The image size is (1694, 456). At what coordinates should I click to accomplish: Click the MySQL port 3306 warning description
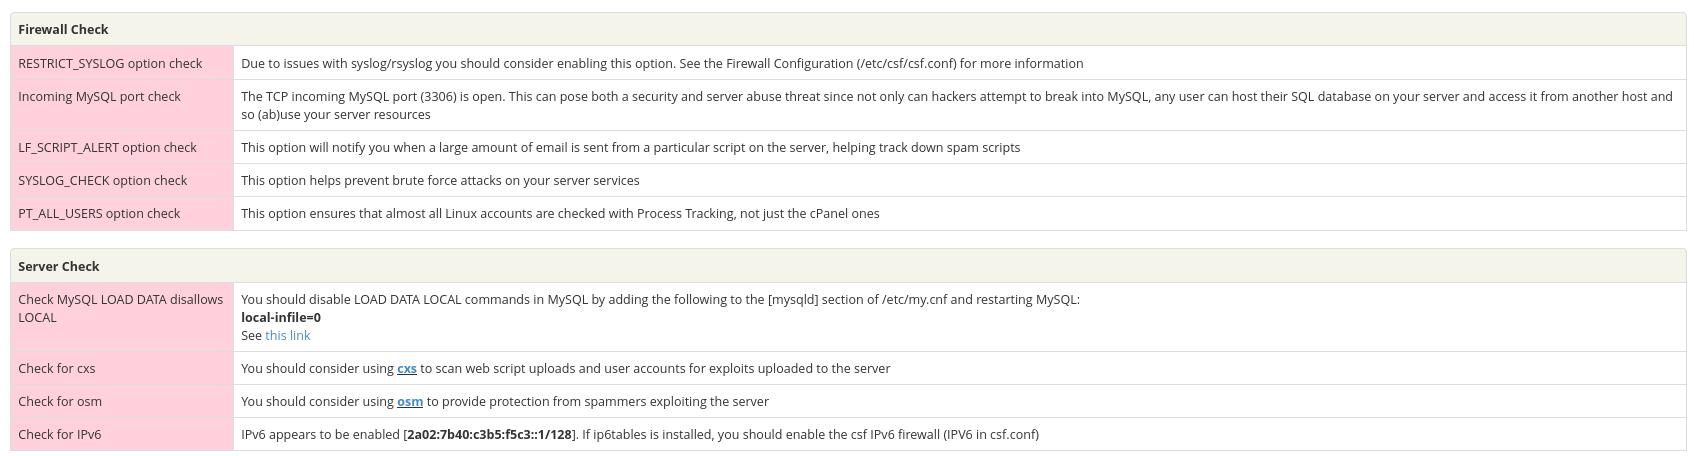point(957,105)
